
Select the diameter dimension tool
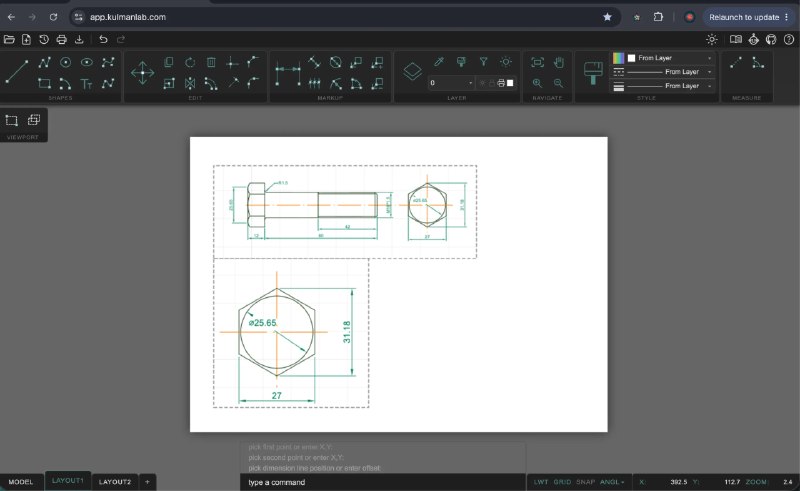coord(335,62)
